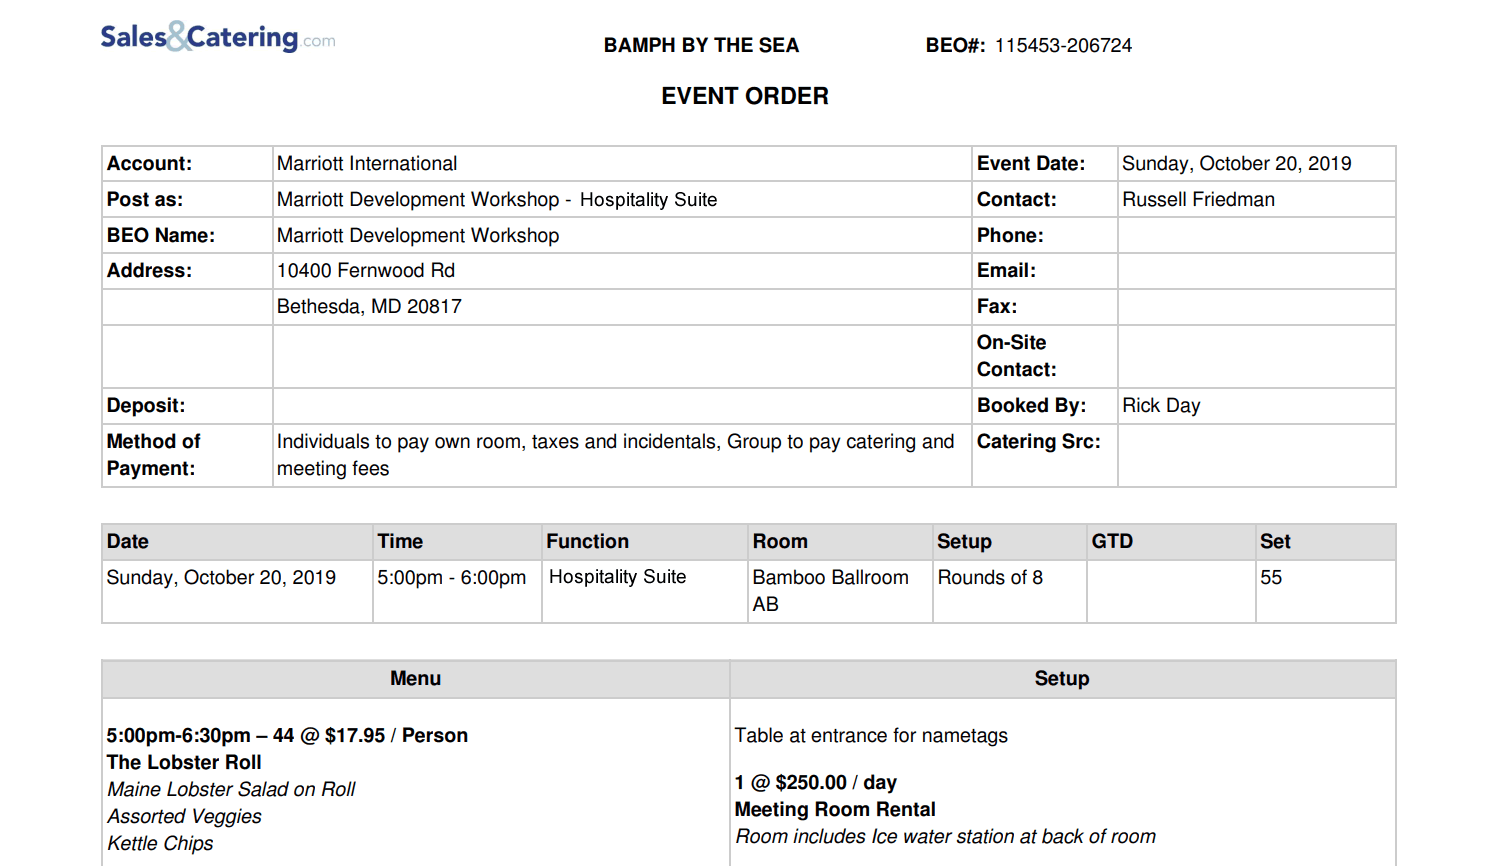Screen dimensions: 1500x866
Task: Click the BEO number 115453-206724
Action: 1062,46
